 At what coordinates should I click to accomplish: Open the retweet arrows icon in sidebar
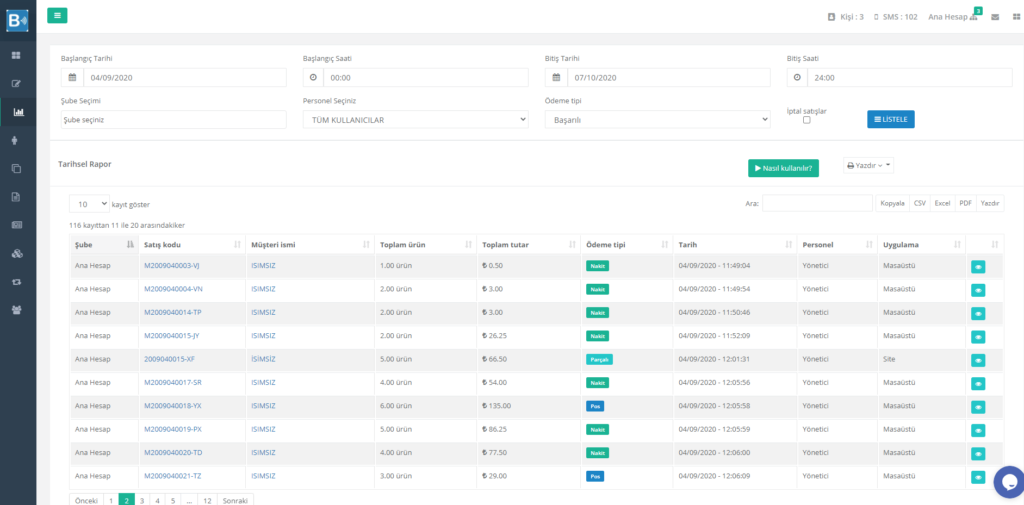click(x=17, y=282)
